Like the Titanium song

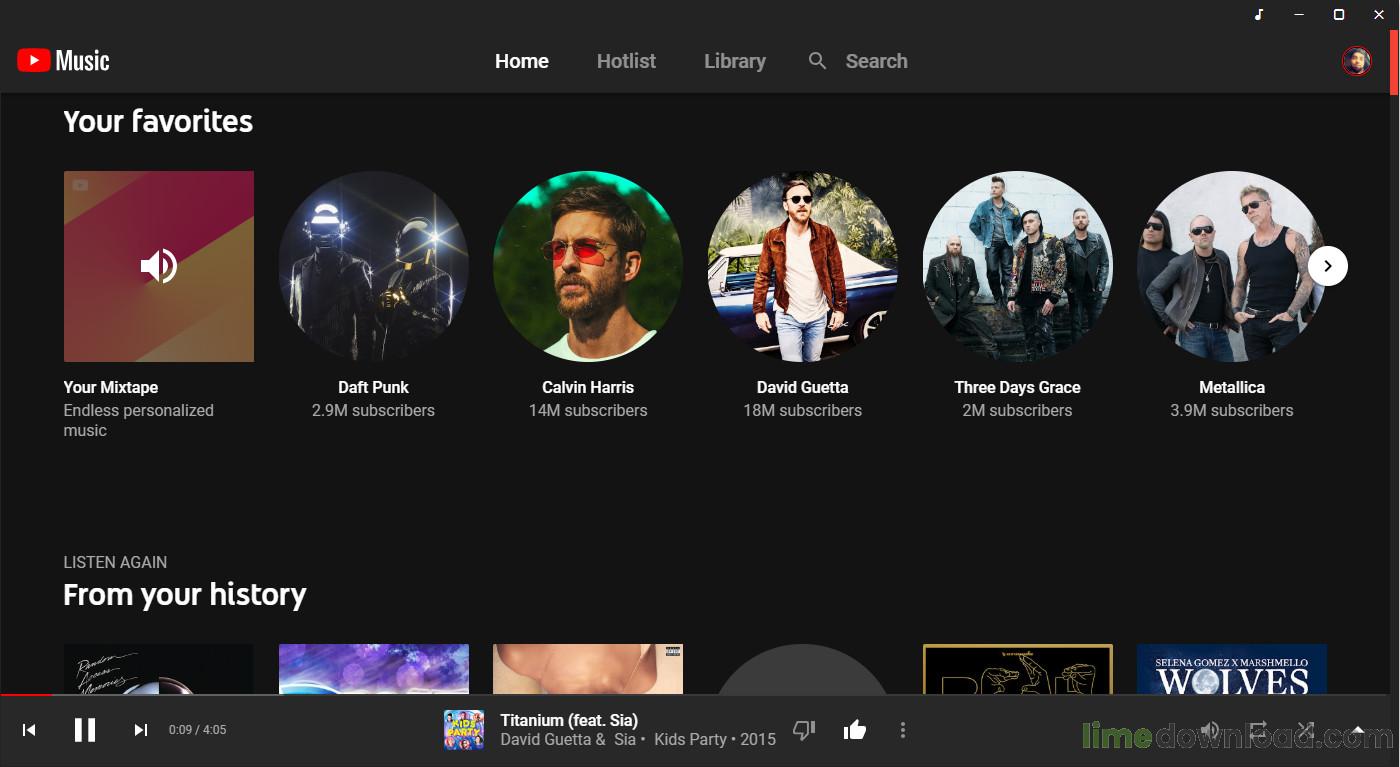click(x=854, y=730)
